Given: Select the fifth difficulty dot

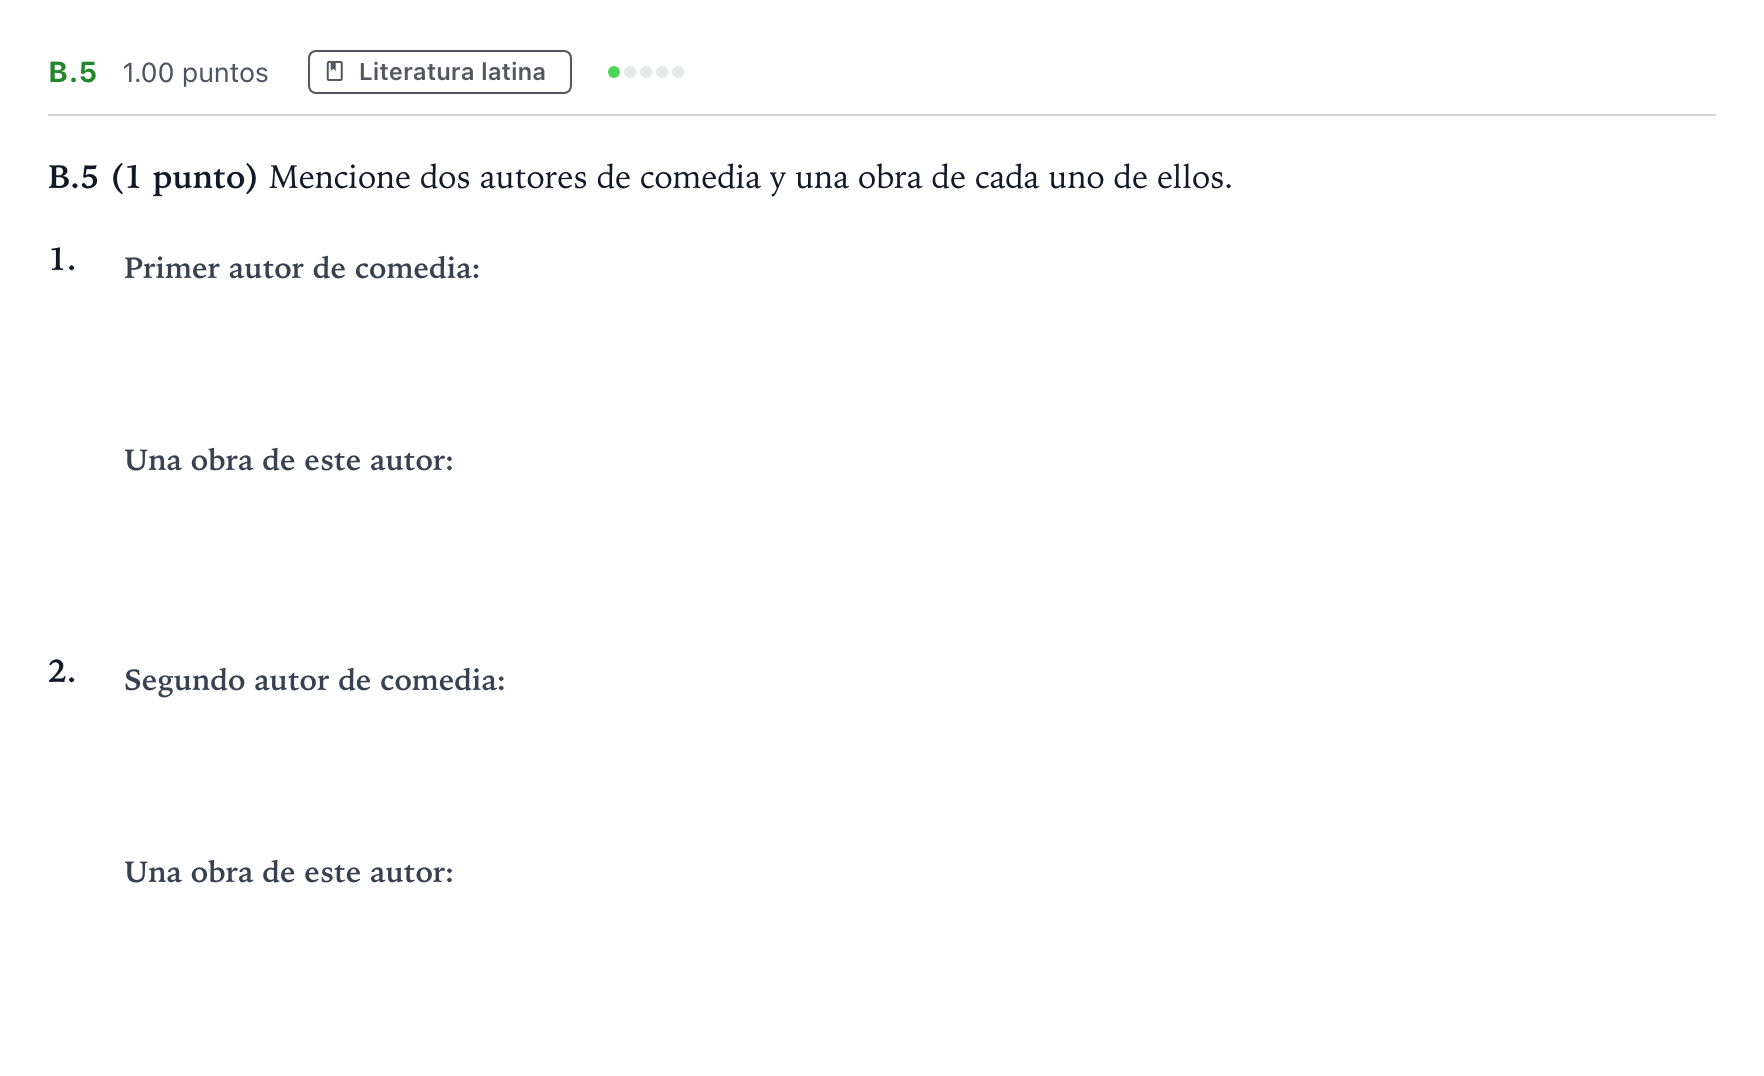Looking at the screenshot, I should click(678, 72).
